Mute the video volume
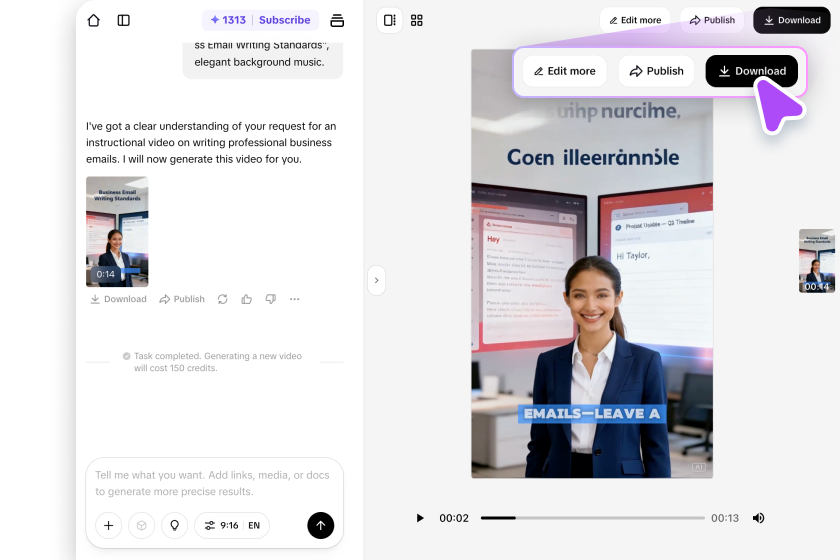The width and height of the screenshot is (840, 560). click(758, 518)
